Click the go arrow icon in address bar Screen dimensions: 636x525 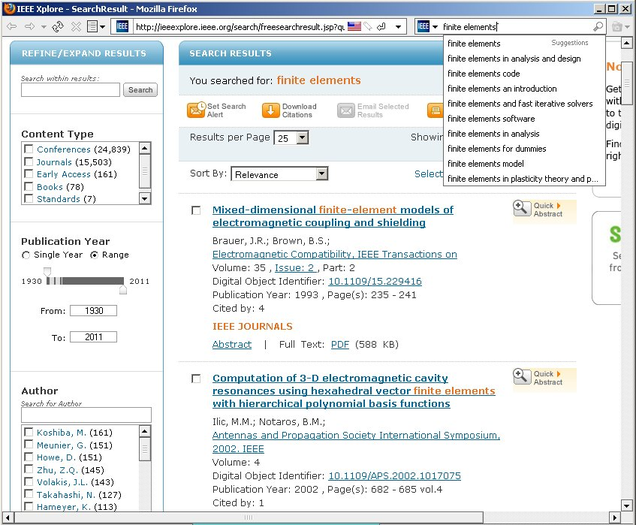pyautogui.click(x=381, y=27)
